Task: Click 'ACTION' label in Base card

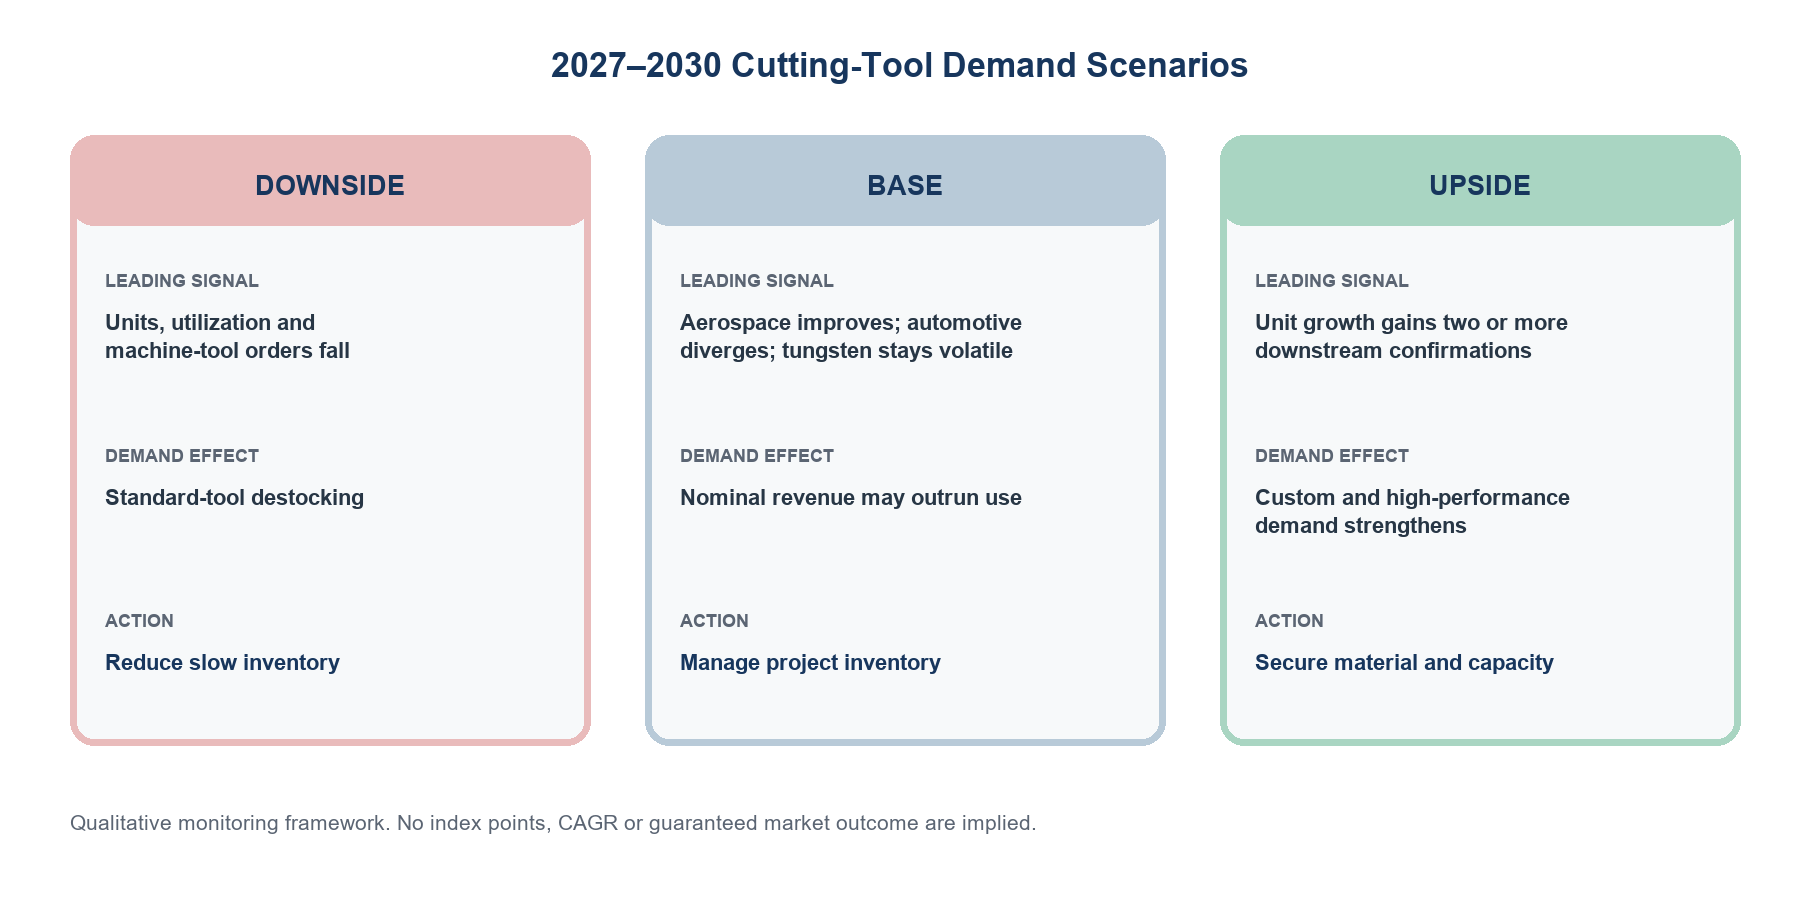Action: (x=714, y=621)
